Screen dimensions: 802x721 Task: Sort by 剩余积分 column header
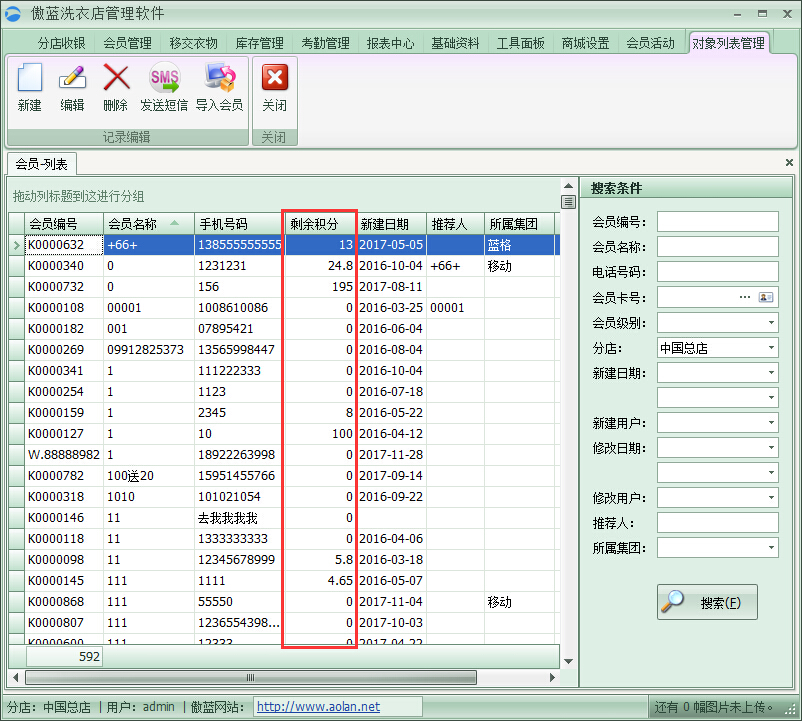point(320,223)
